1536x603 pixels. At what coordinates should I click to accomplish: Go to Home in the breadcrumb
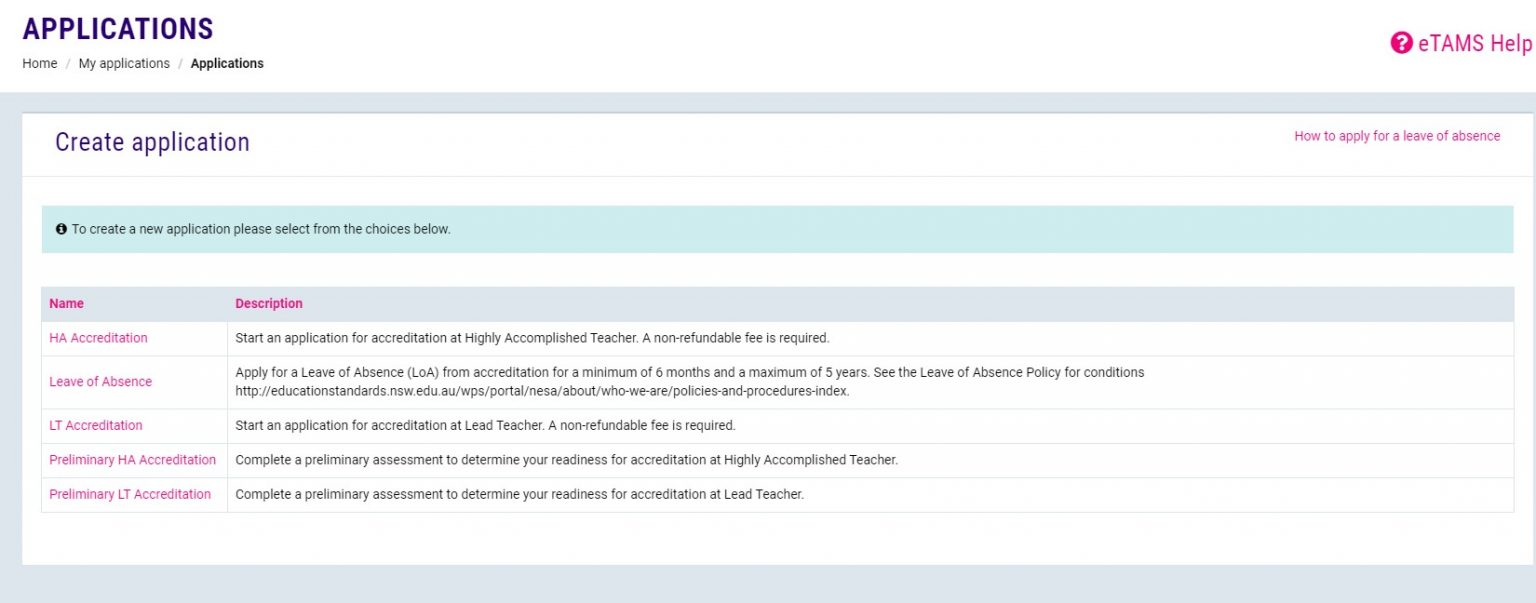pyautogui.click(x=40, y=63)
